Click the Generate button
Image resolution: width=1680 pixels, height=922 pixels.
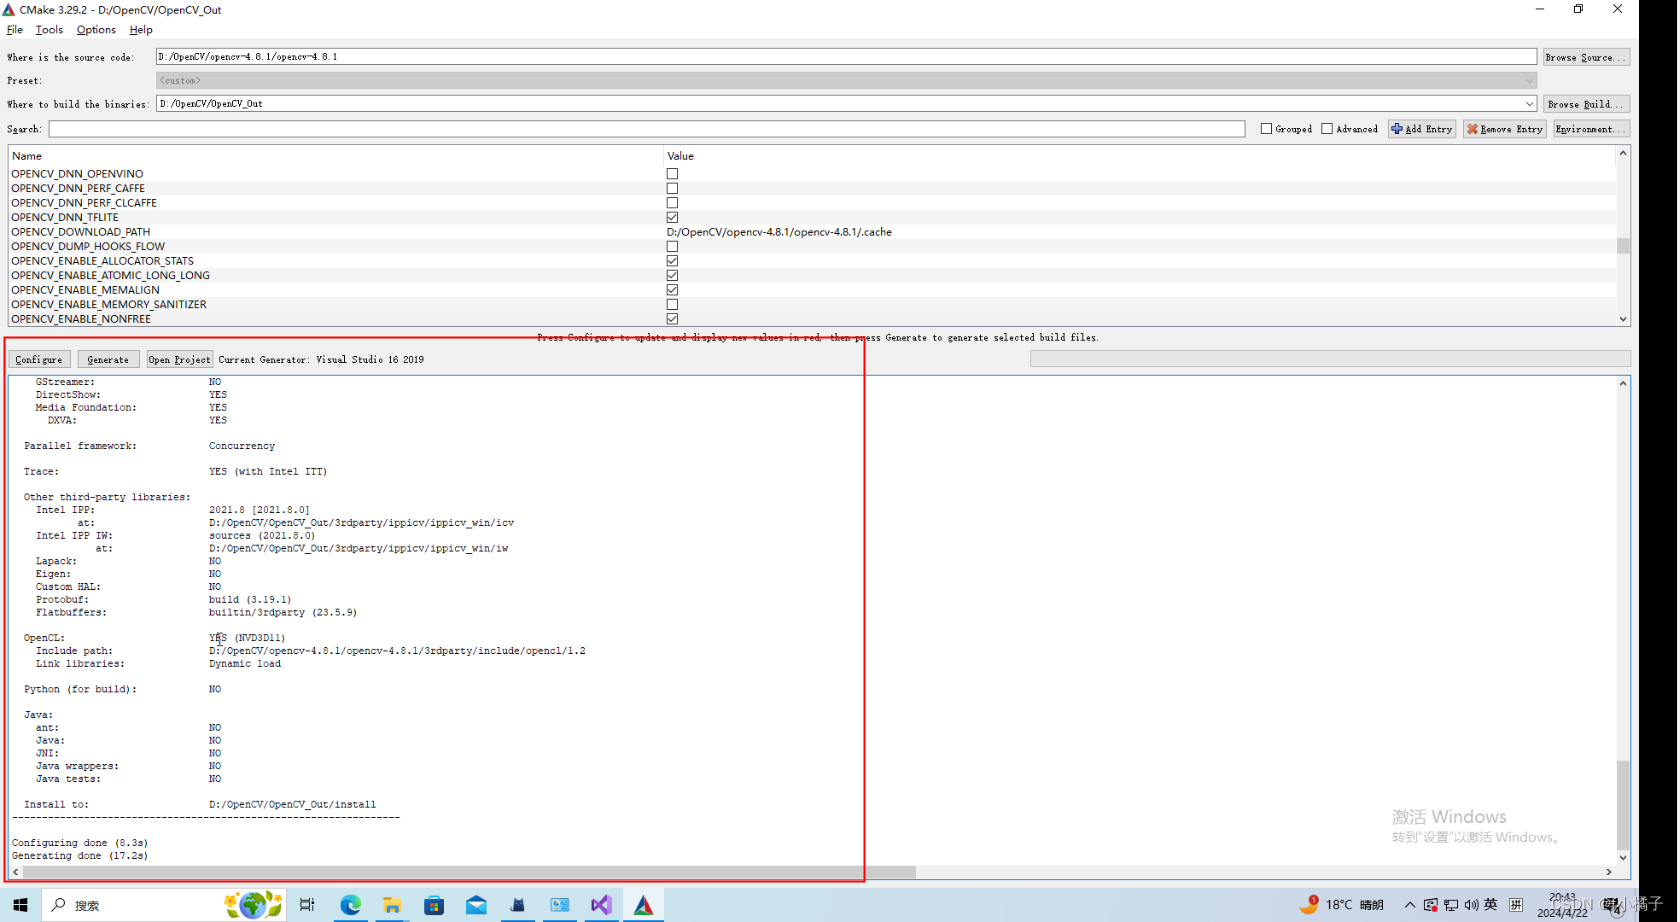coord(107,359)
